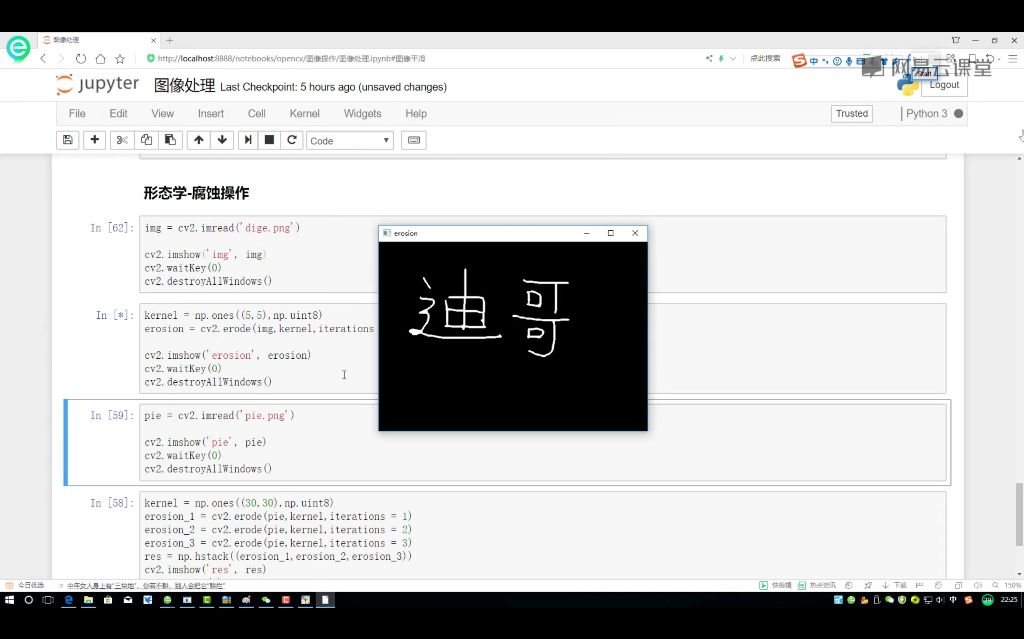Open WeChat icon in the taskbar
The width and height of the screenshot is (1024, 639).
[266, 599]
